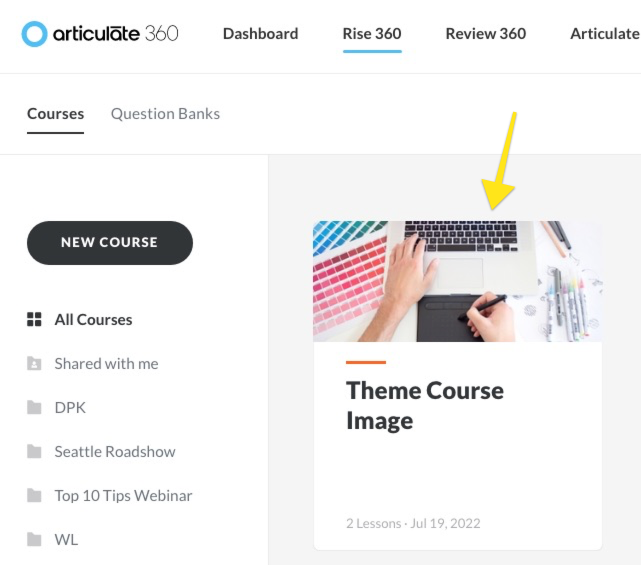Click the Articulate 360 wordmark text
The height and width of the screenshot is (565, 641).
click(114, 34)
